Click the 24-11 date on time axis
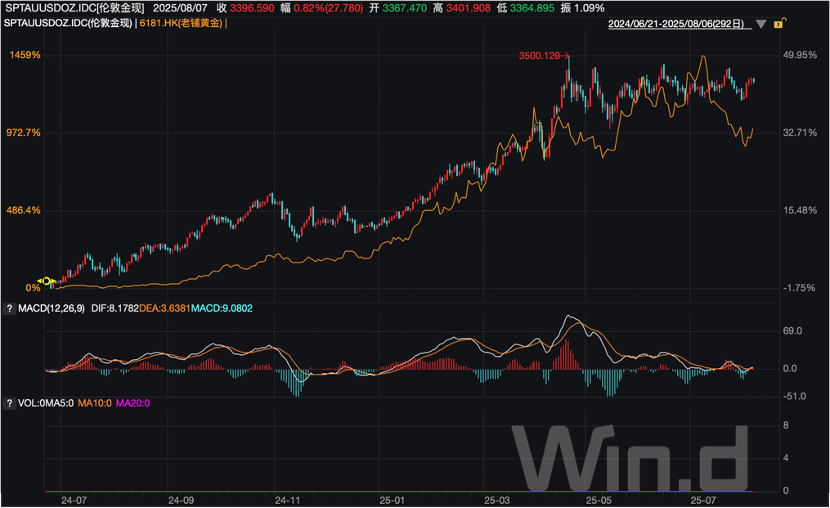Image resolution: width=830 pixels, height=508 pixels. (288, 498)
